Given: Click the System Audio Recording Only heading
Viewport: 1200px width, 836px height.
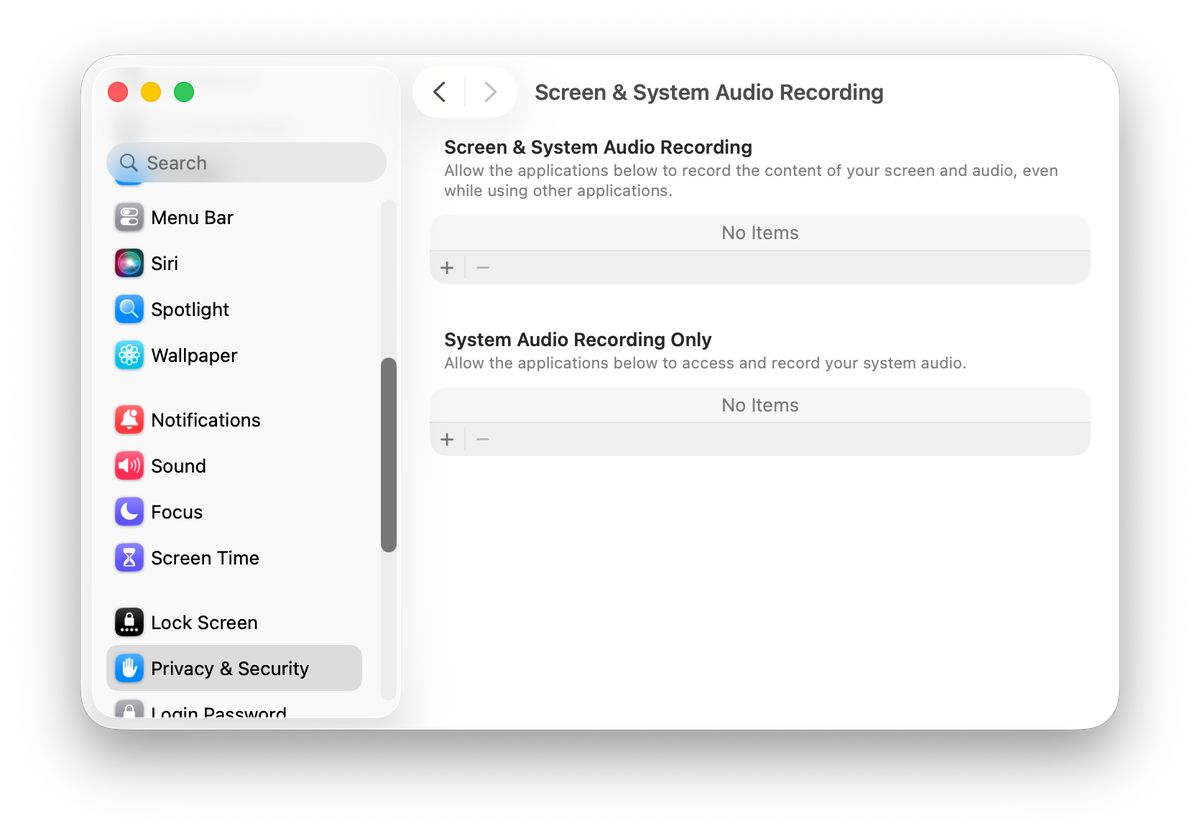Looking at the screenshot, I should coord(578,339).
